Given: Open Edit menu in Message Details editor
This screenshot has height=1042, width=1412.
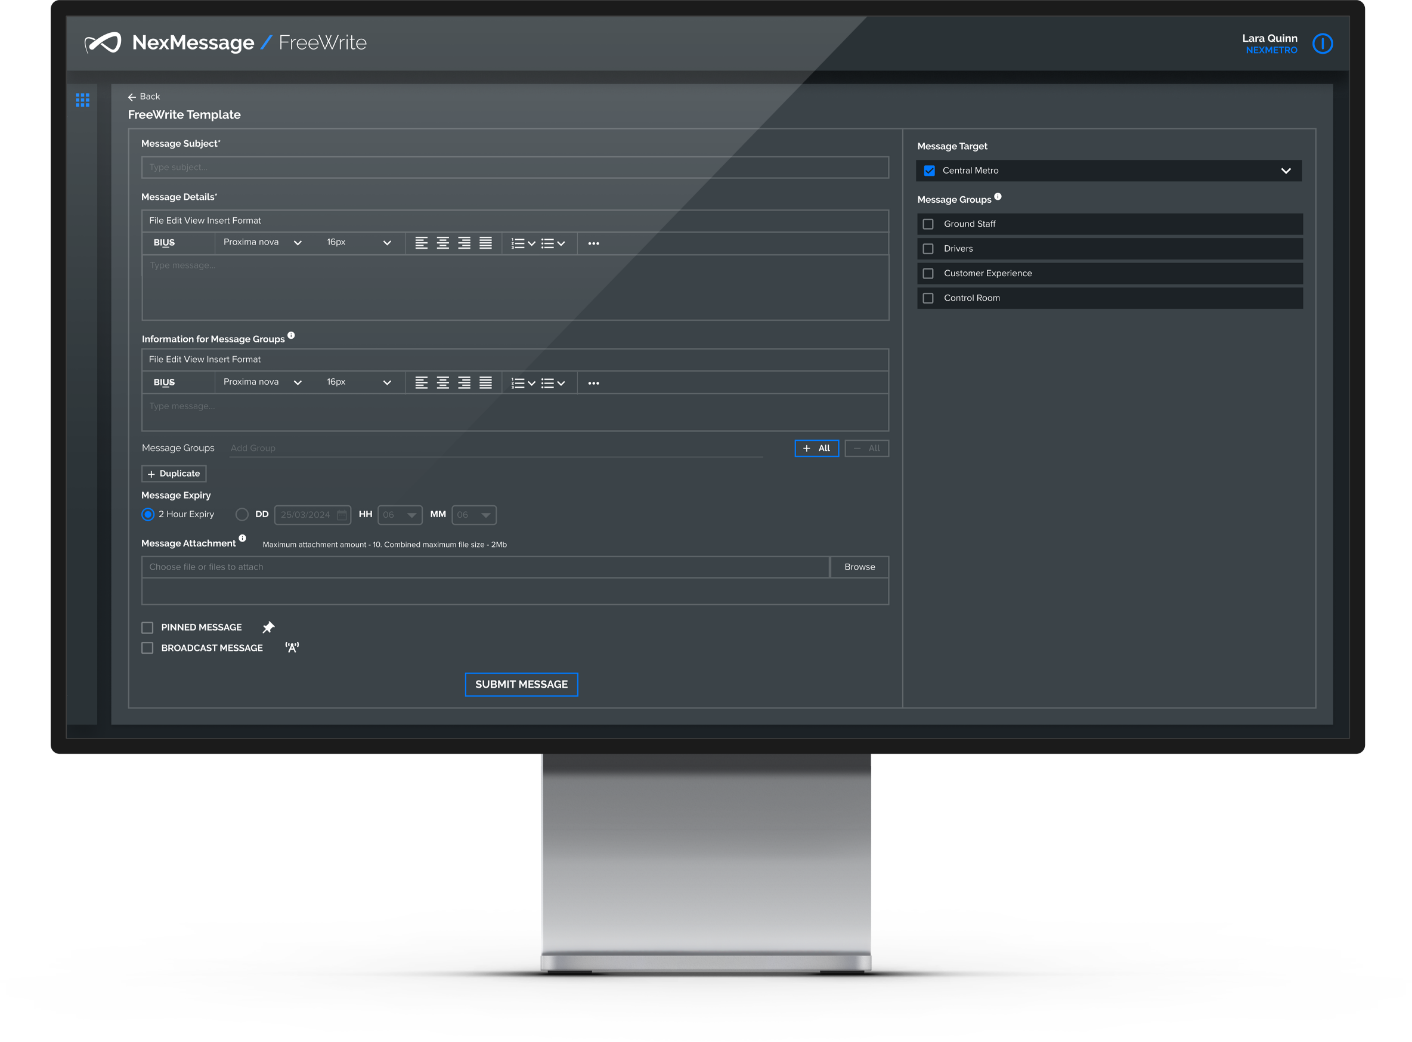Looking at the screenshot, I should 174,221.
